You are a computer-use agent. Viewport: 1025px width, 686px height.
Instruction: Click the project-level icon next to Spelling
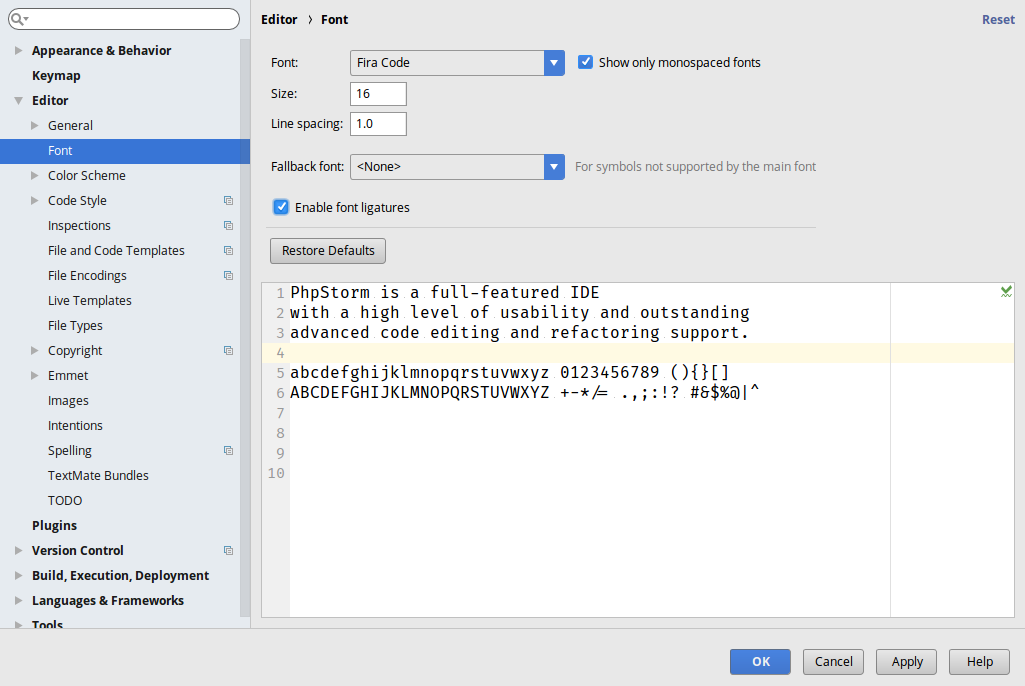click(x=228, y=451)
